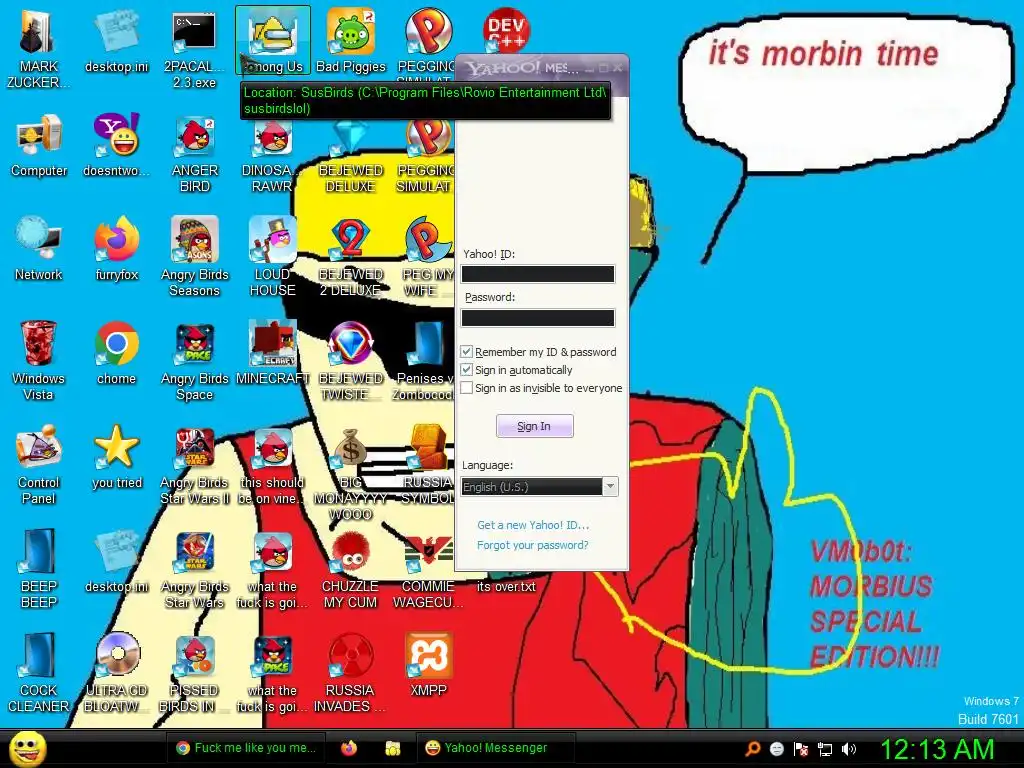
Task: Open COCK CLEANER icon
Action: click(38, 672)
